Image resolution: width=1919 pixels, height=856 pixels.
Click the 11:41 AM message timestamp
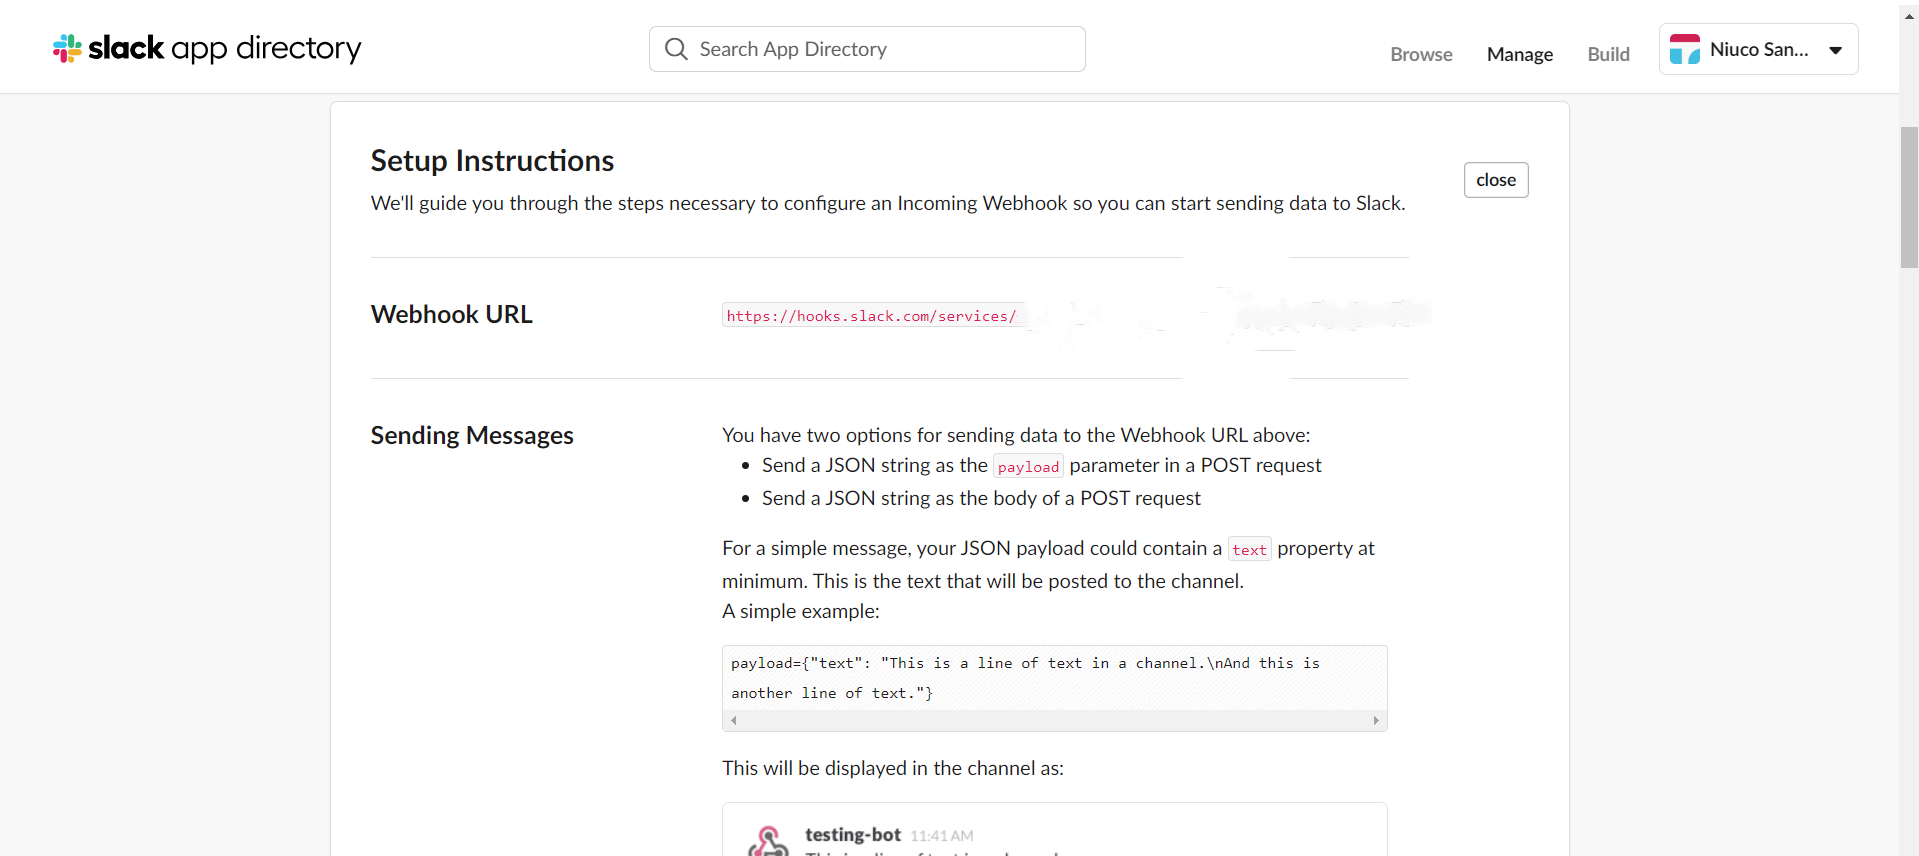[x=941, y=836]
